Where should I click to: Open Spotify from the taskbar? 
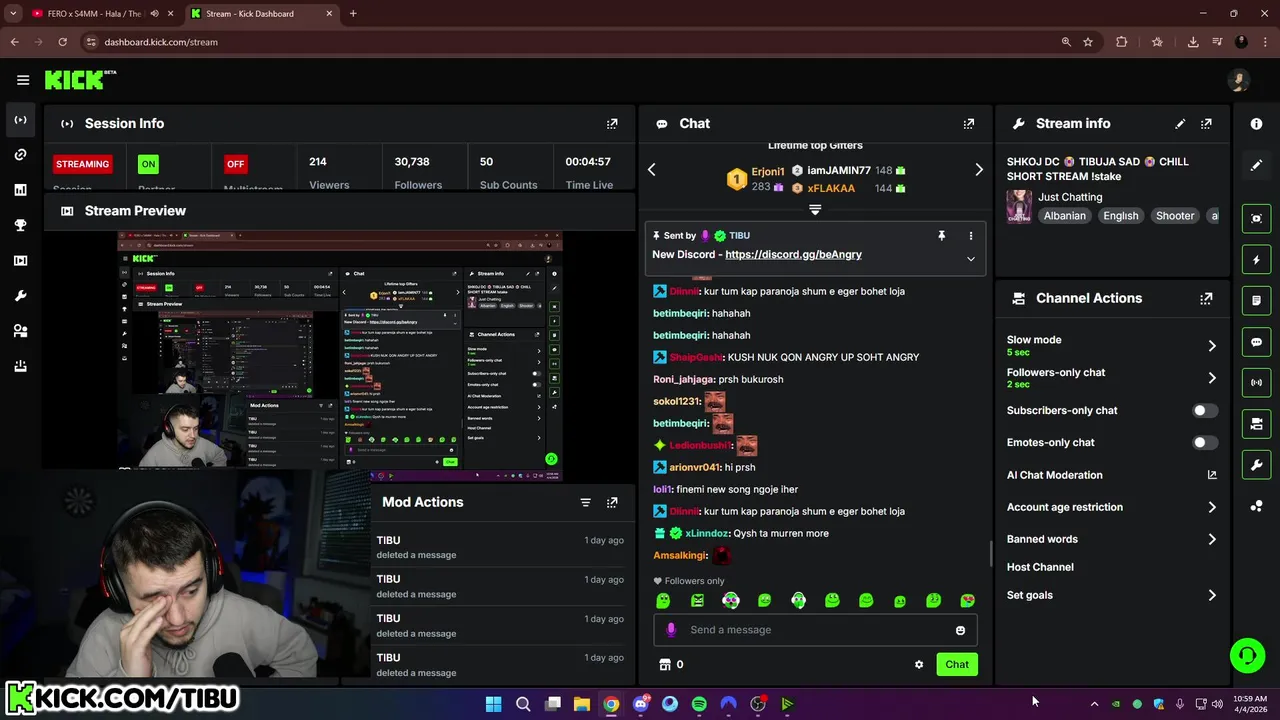coord(699,704)
